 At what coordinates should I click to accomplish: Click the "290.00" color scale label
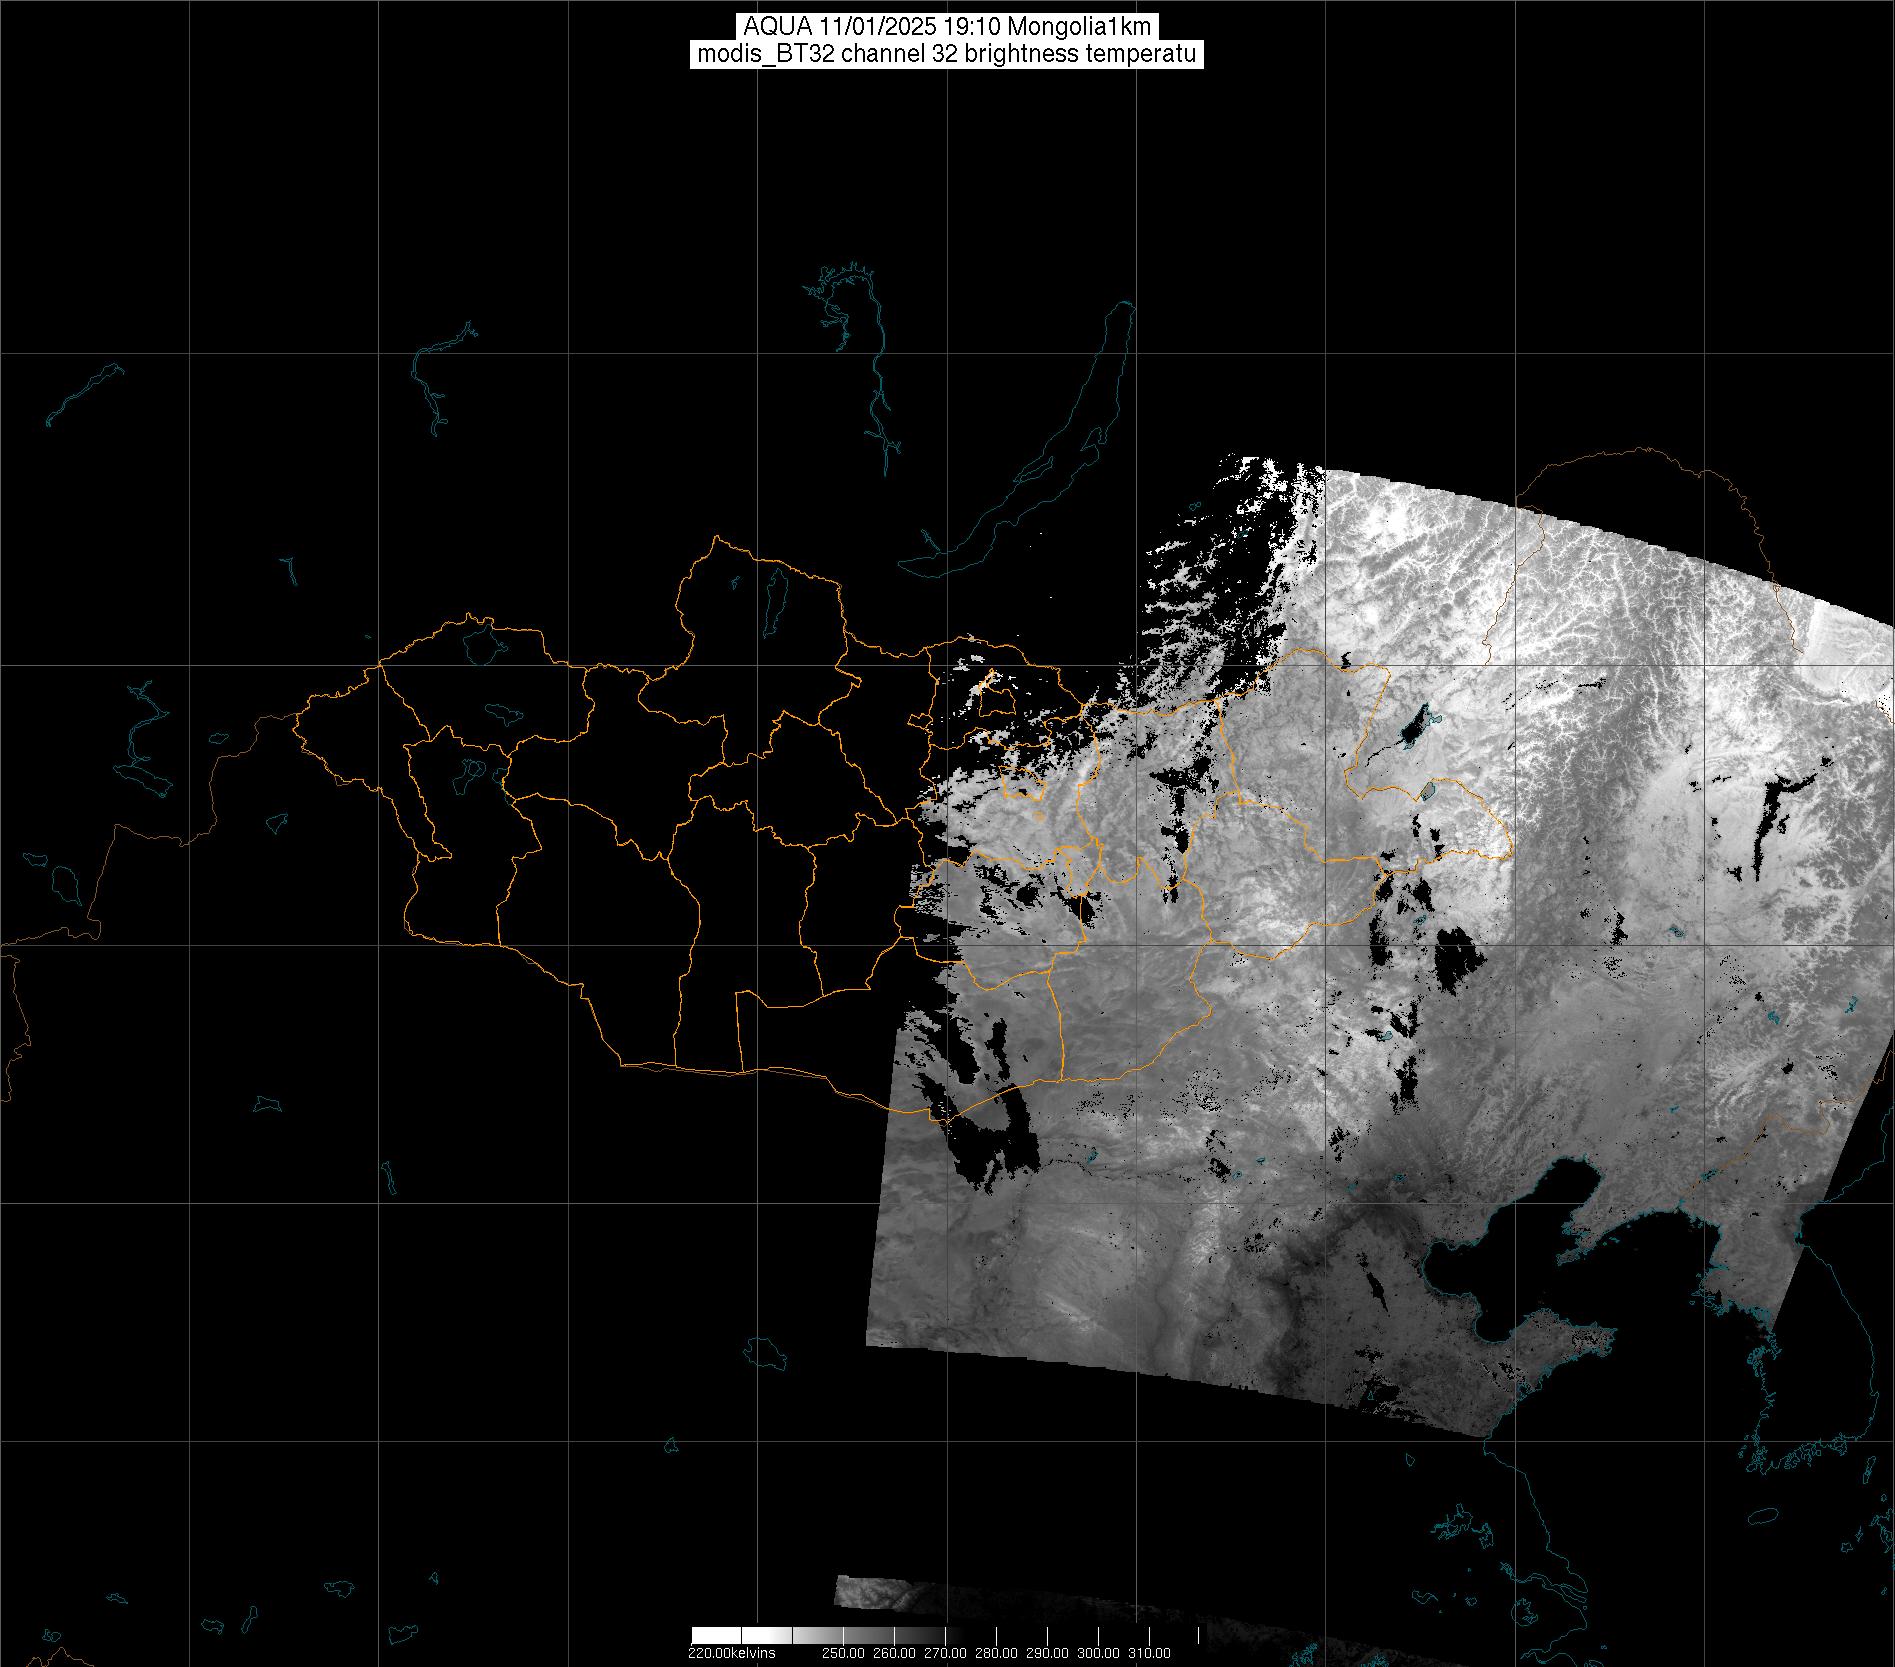[1047, 1653]
